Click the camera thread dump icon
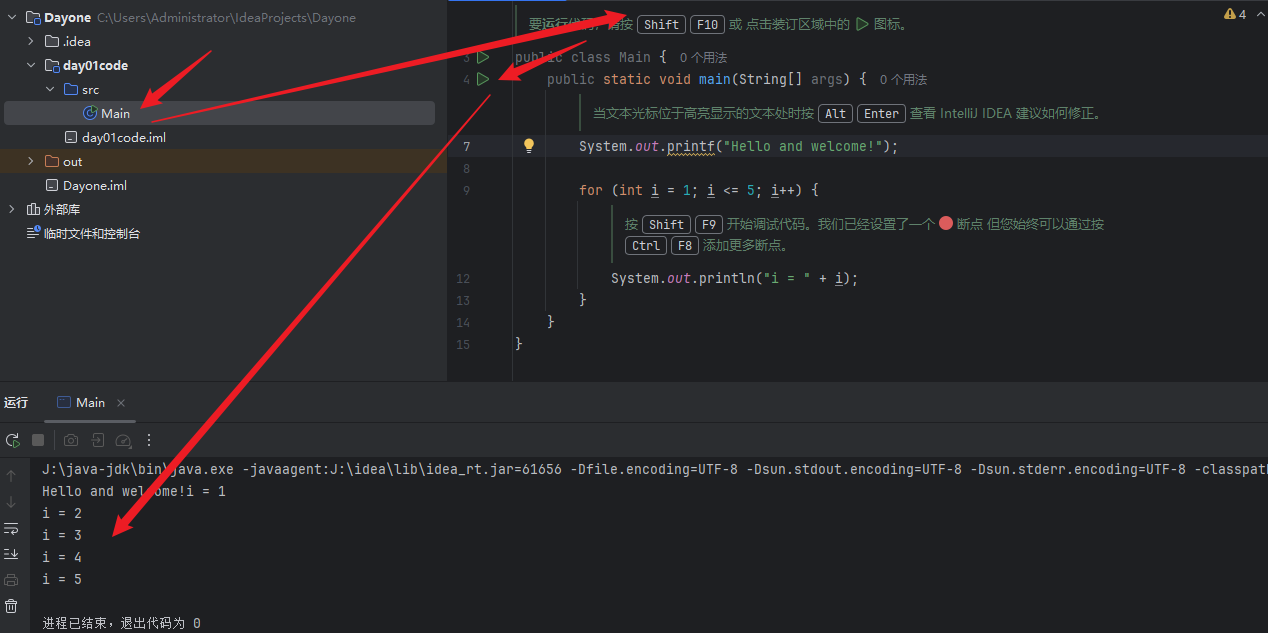This screenshot has height=633, width=1268. click(x=71, y=440)
